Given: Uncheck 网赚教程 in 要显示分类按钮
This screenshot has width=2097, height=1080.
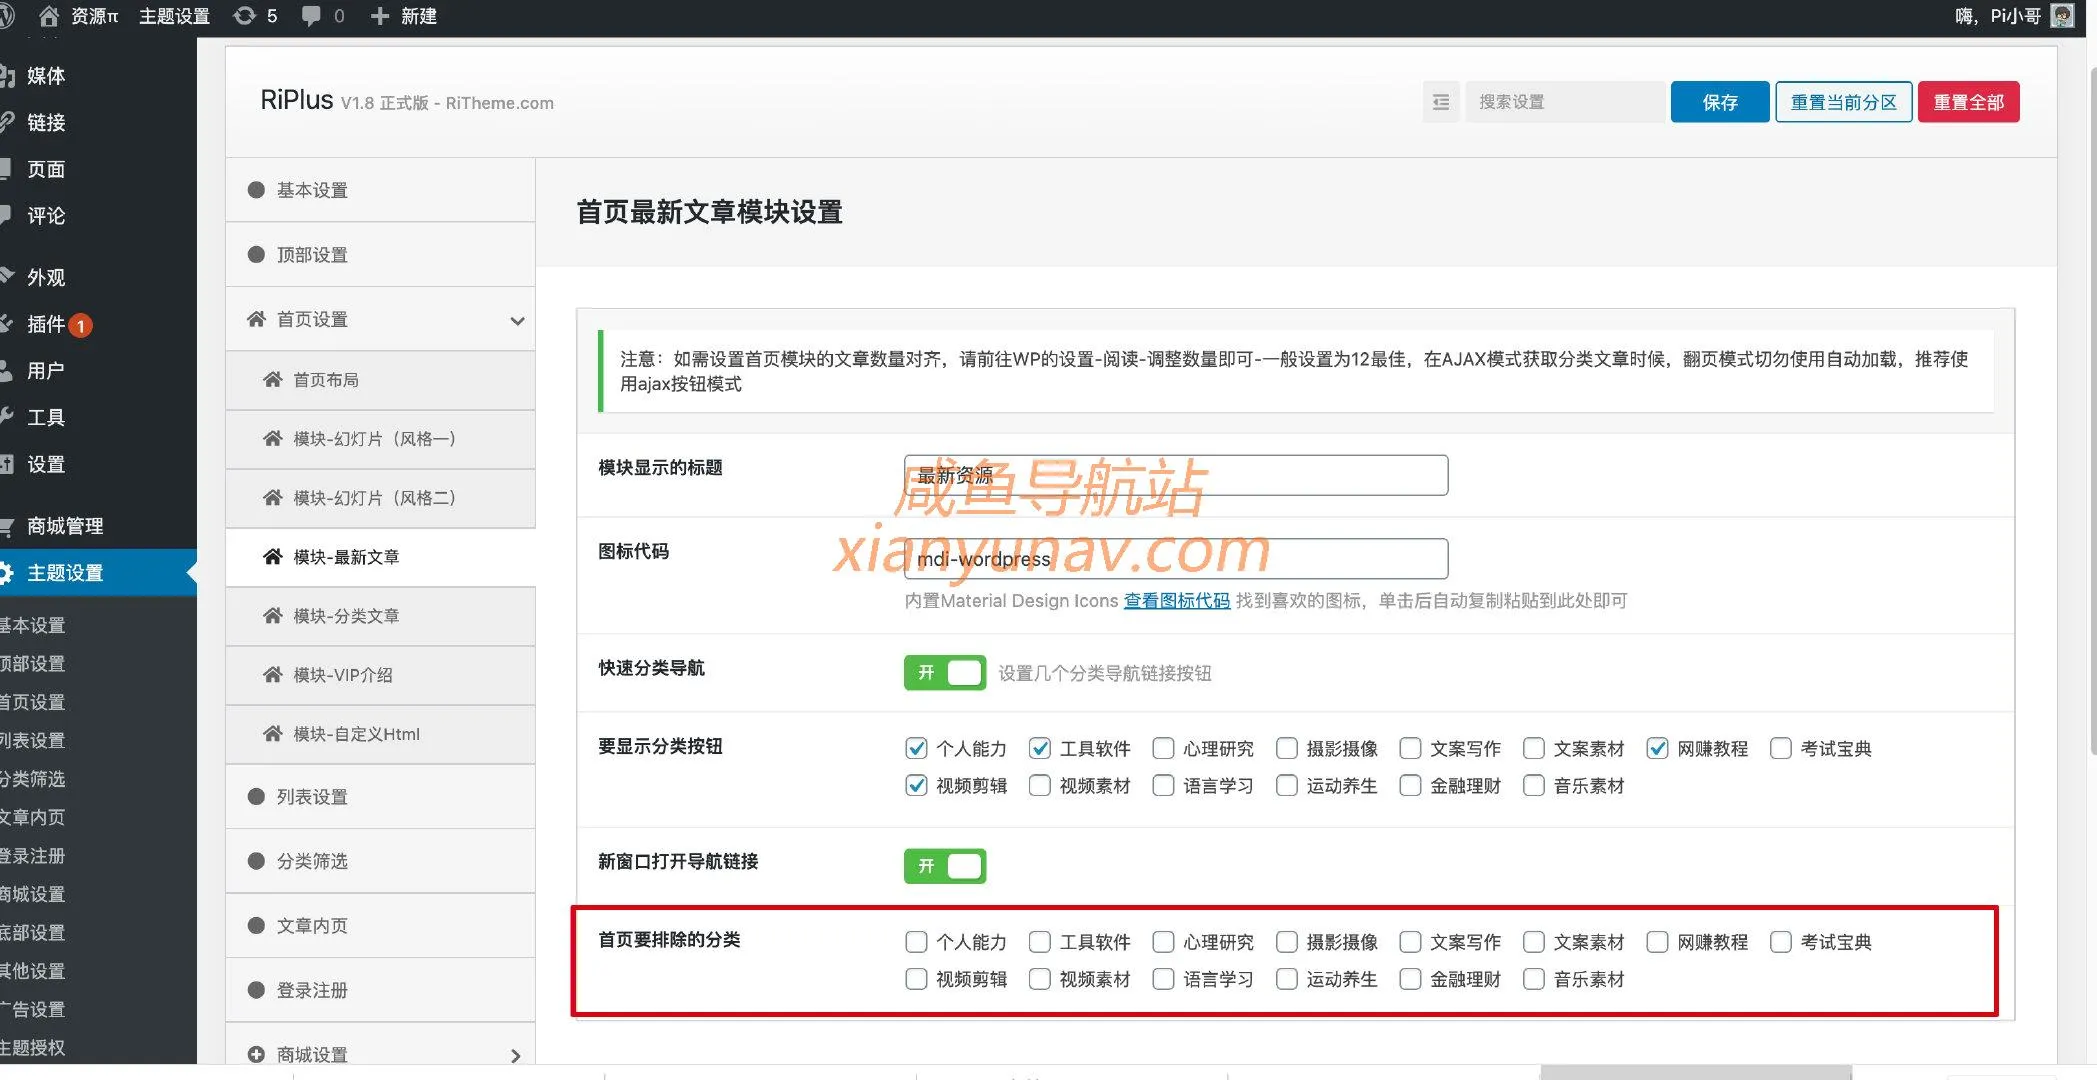Looking at the screenshot, I should click(x=1657, y=748).
